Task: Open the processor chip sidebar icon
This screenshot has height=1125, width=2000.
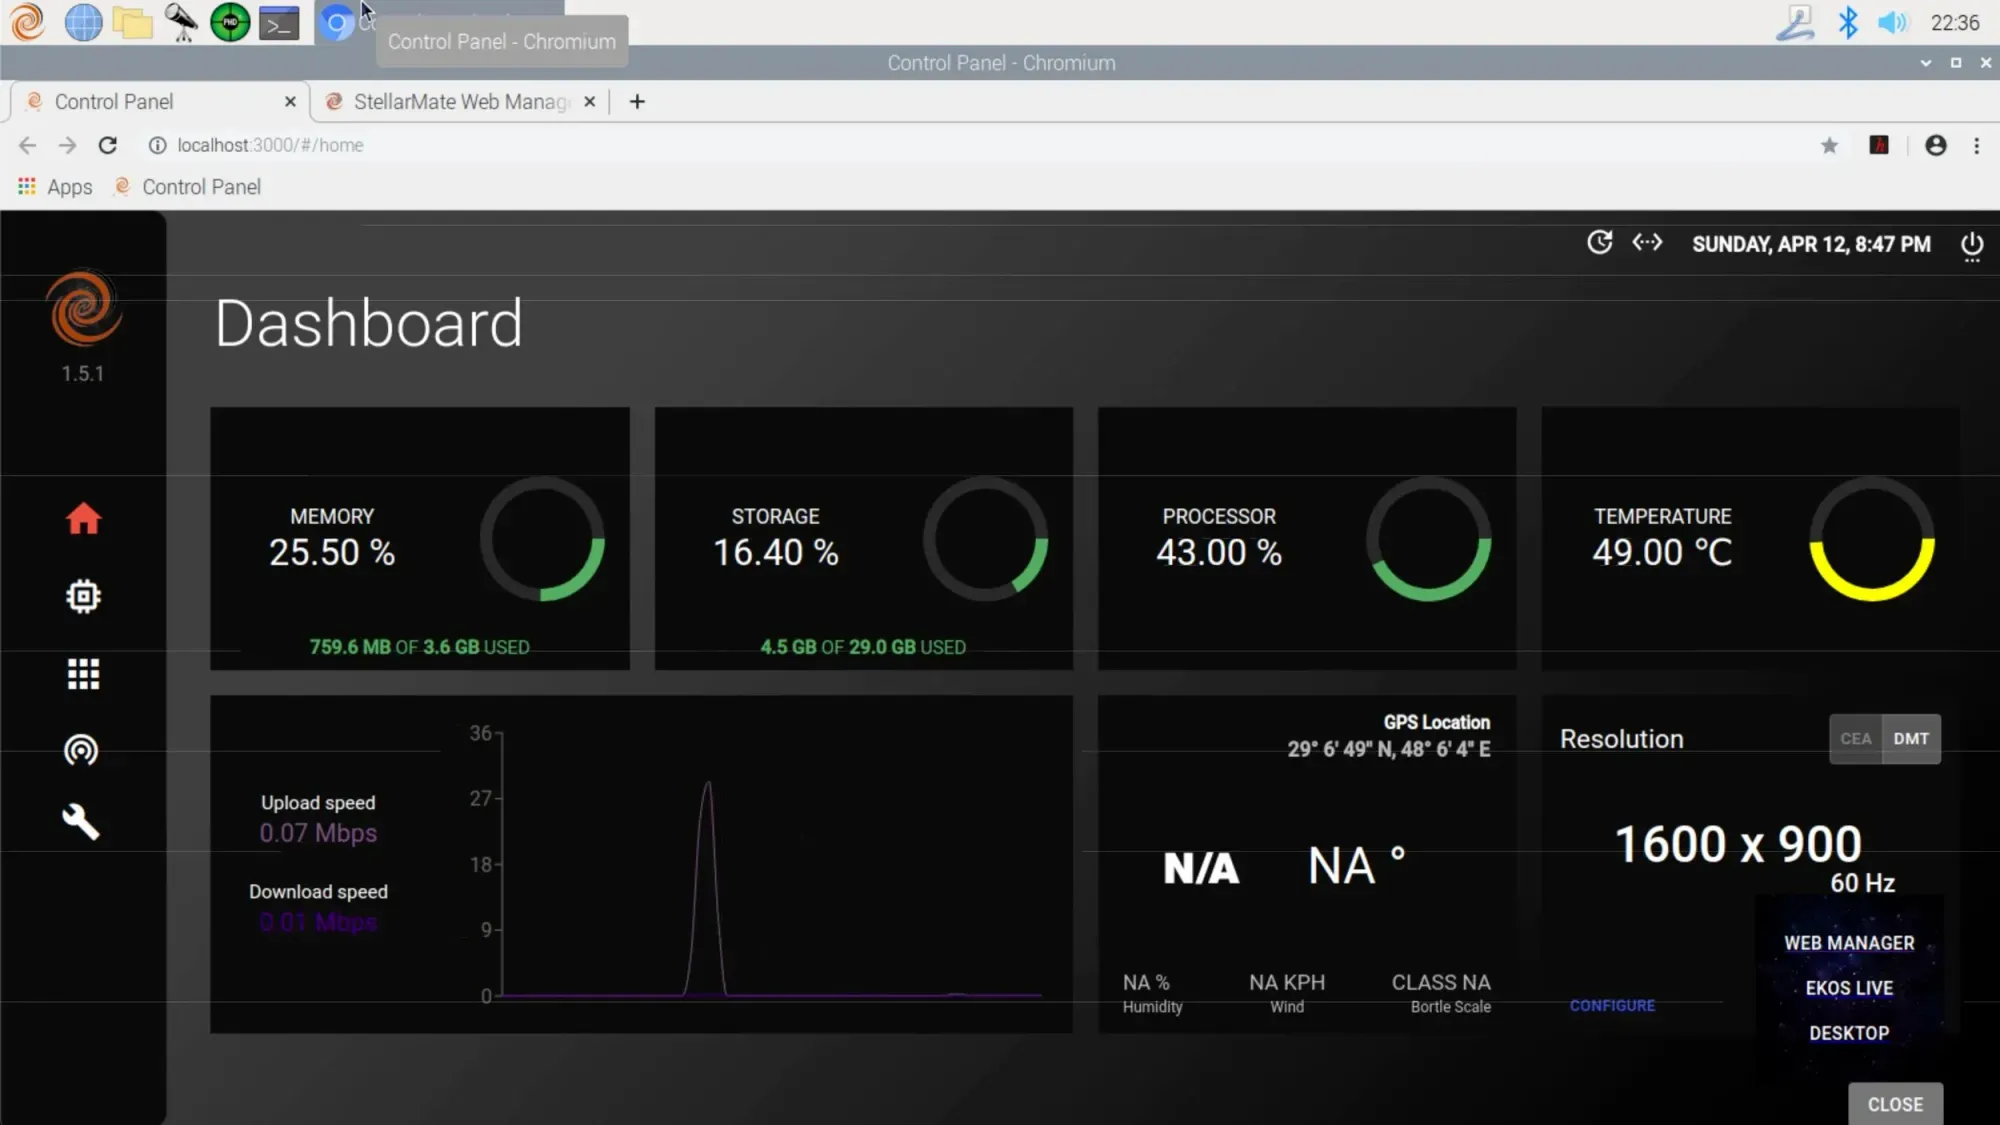Action: [x=83, y=597]
